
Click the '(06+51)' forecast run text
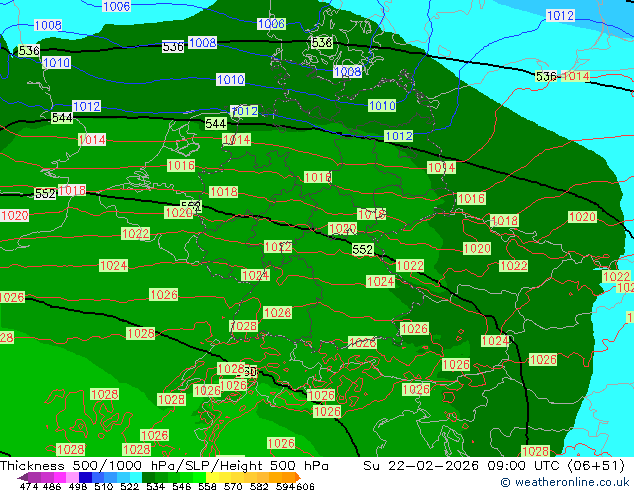(x=596, y=466)
